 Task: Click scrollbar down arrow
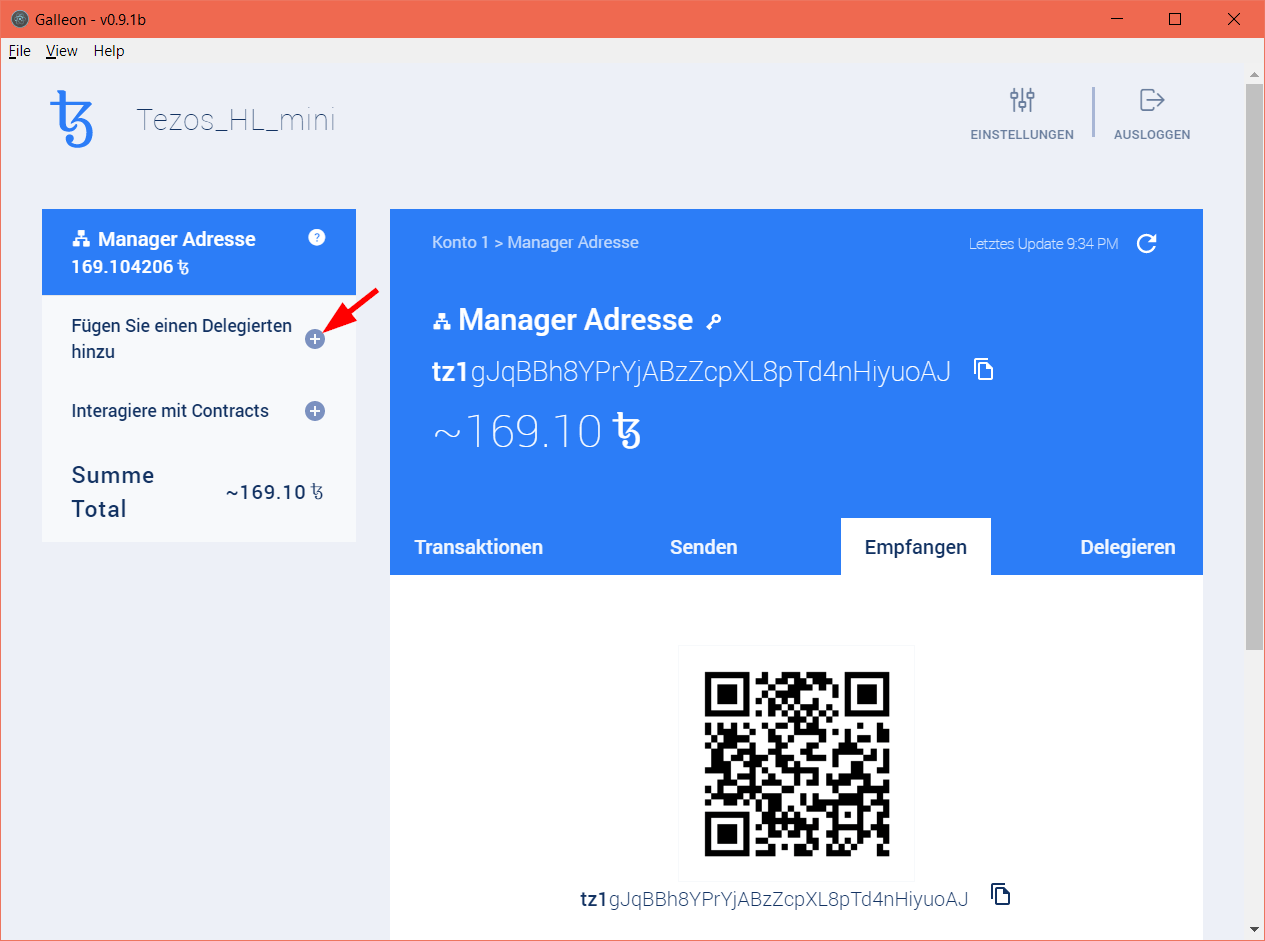tap(1254, 930)
